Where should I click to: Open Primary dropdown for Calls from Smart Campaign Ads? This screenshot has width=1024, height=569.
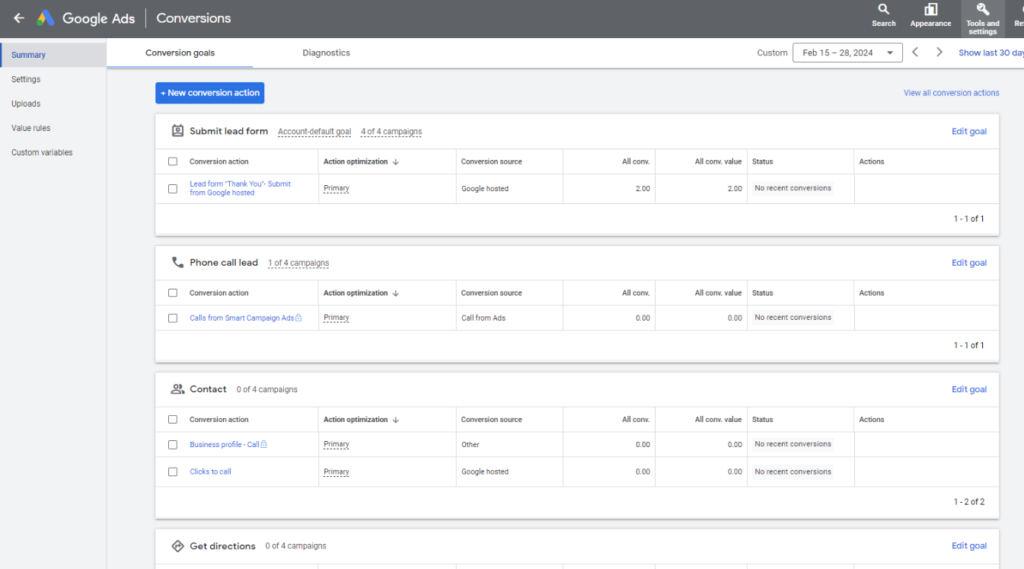click(x=336, y=317)
